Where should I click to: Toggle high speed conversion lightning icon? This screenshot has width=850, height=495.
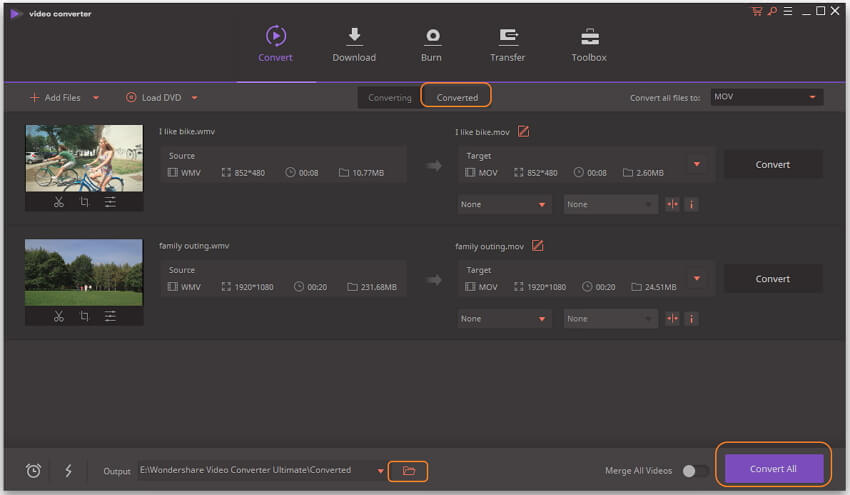pos(68,471)
